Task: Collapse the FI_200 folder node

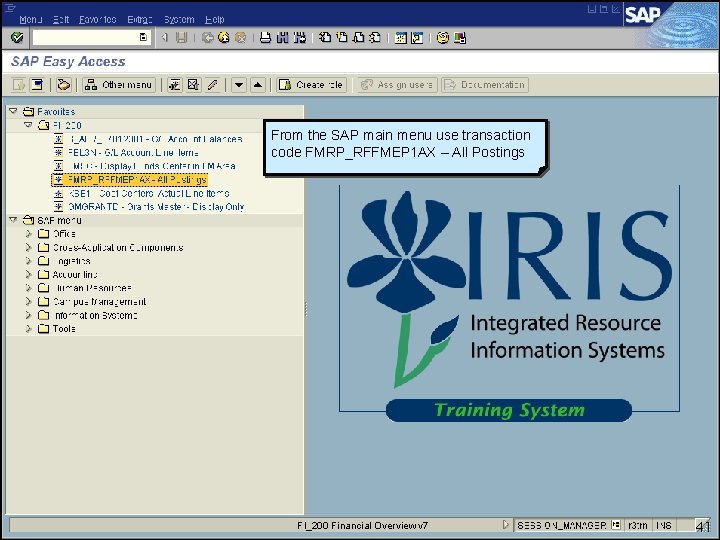Action: point(28,124)
